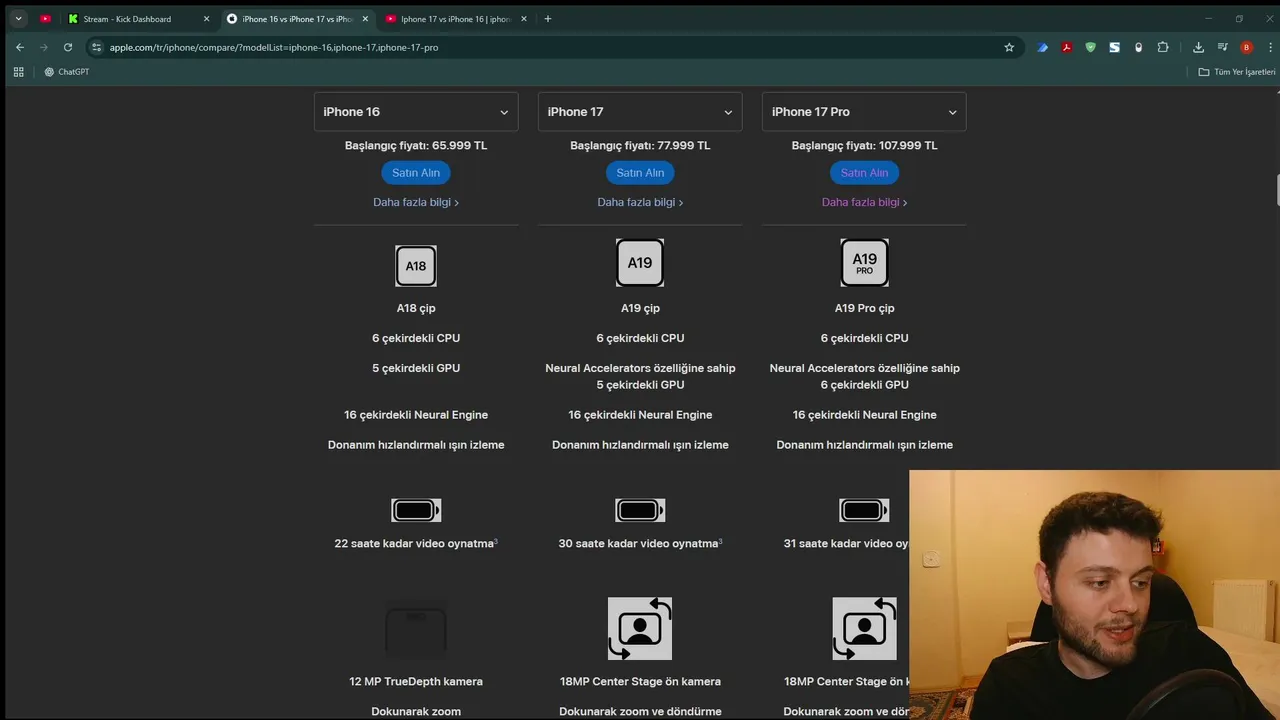Reload the current page
Viewport: 1280px width, 720px height.
(68, 47)
